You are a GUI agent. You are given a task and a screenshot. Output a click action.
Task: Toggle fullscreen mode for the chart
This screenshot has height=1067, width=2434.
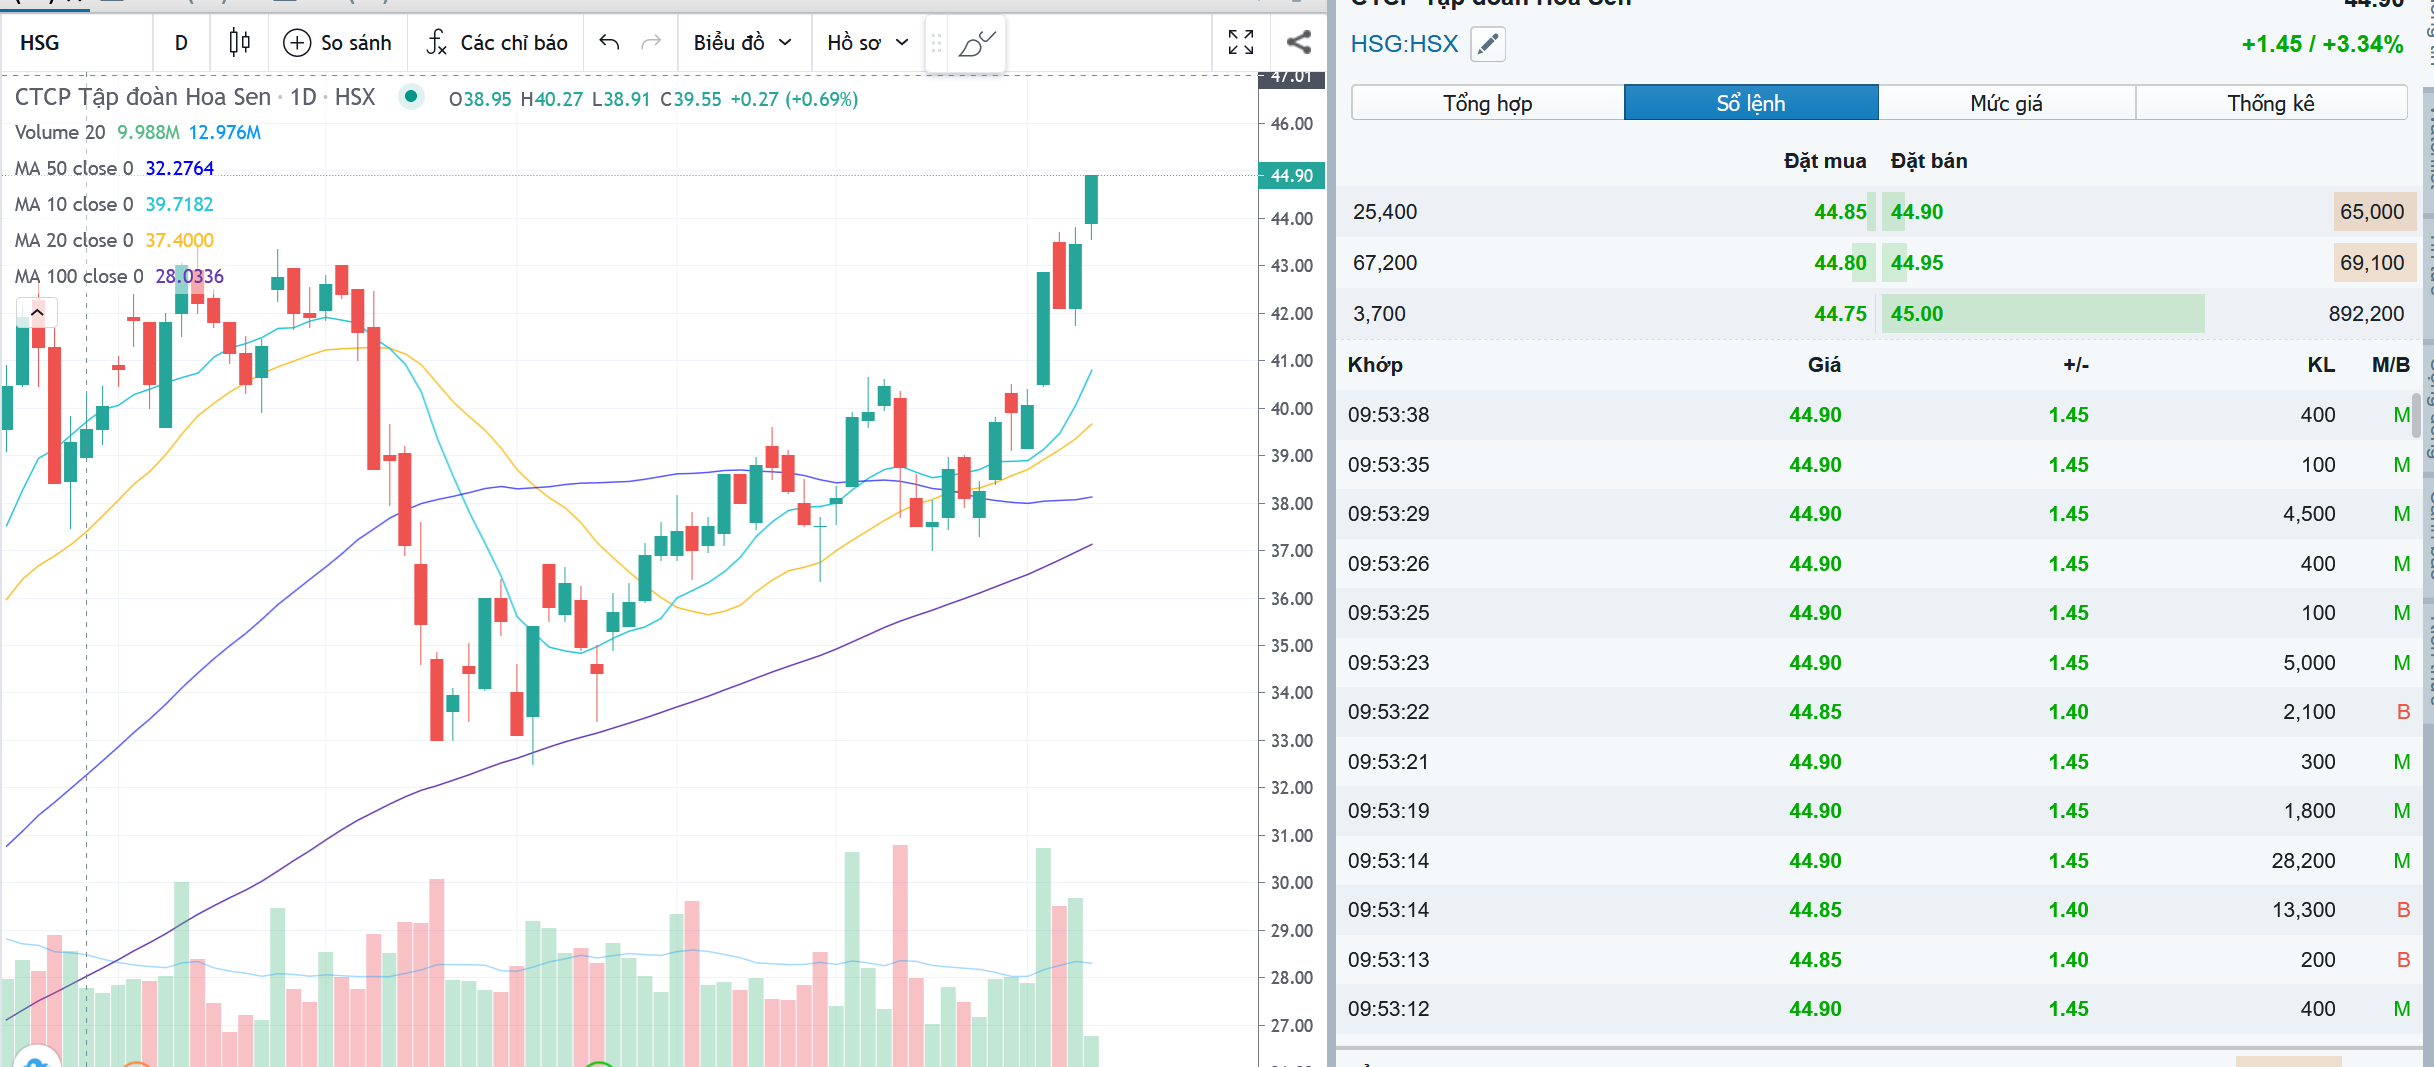[x=1241, y=42]
